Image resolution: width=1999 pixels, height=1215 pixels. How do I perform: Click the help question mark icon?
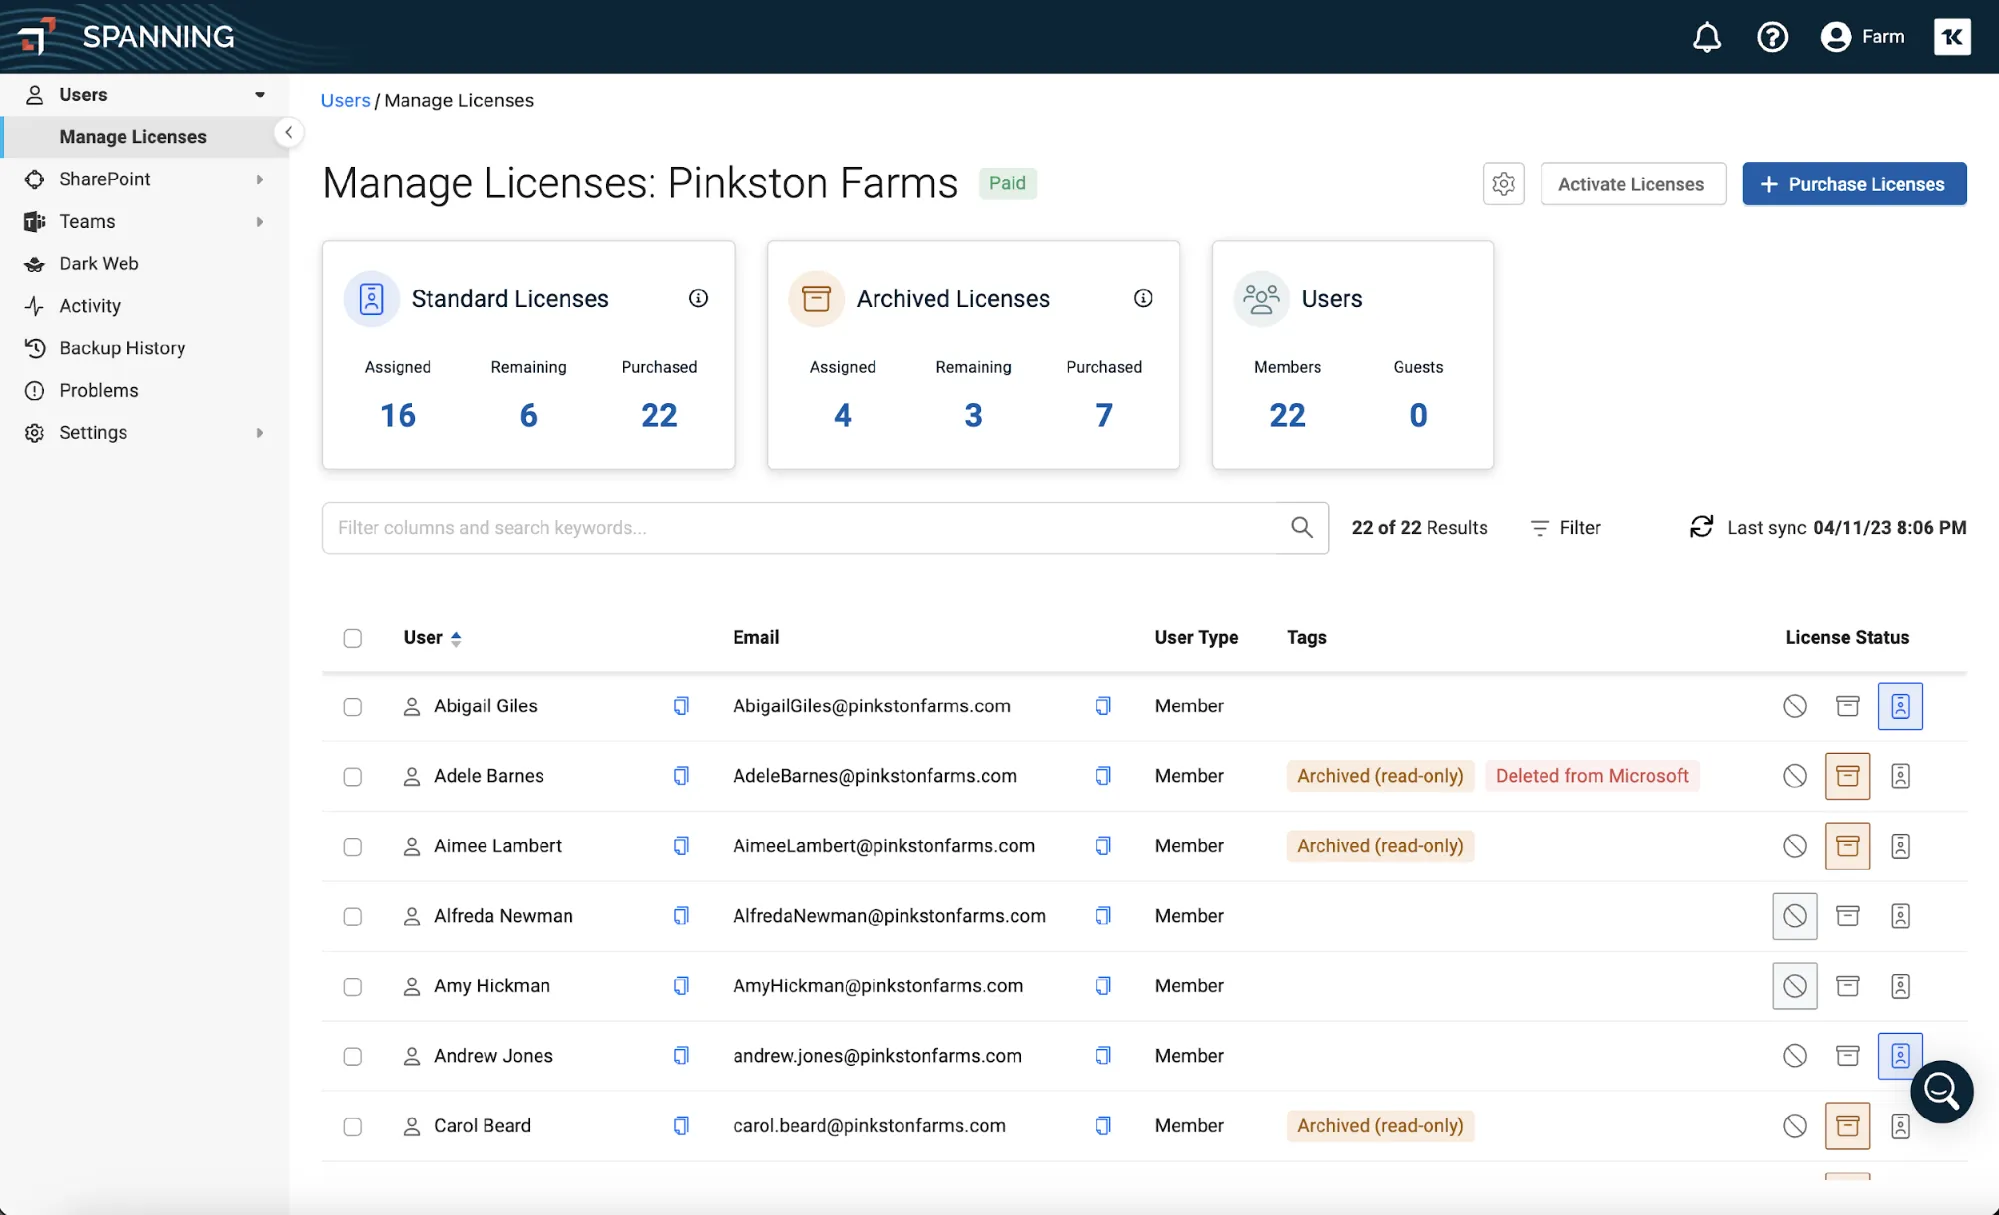[x=1772, y=37]
